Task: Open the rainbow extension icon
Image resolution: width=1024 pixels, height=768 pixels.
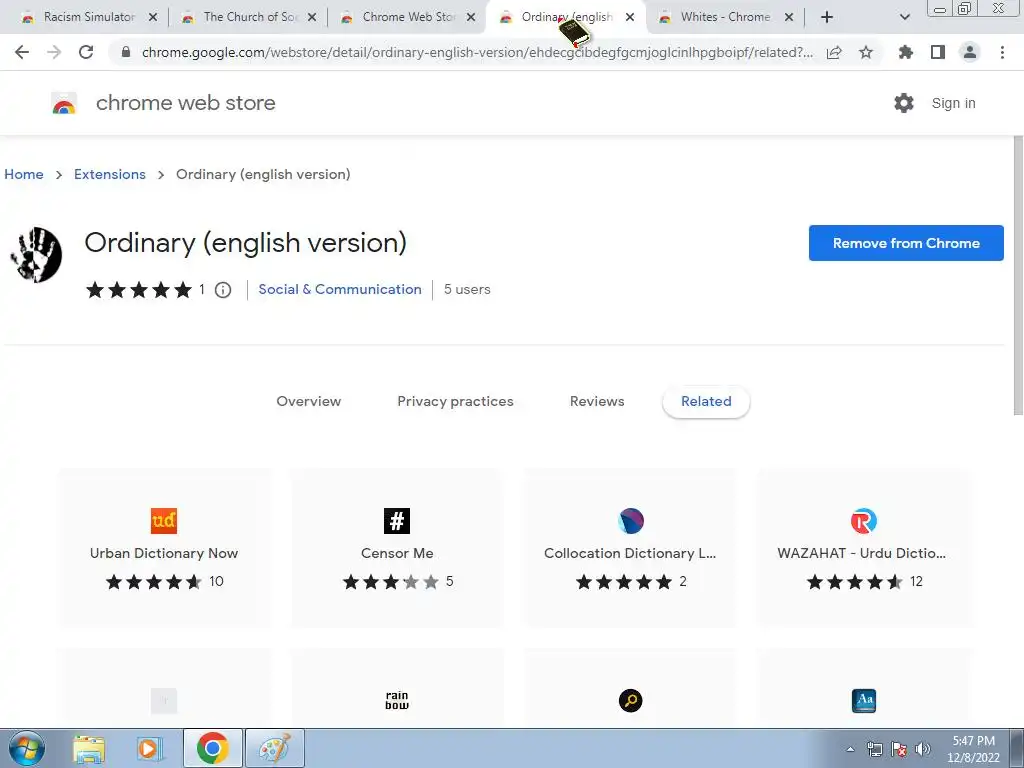Action: tap(397, 701)
